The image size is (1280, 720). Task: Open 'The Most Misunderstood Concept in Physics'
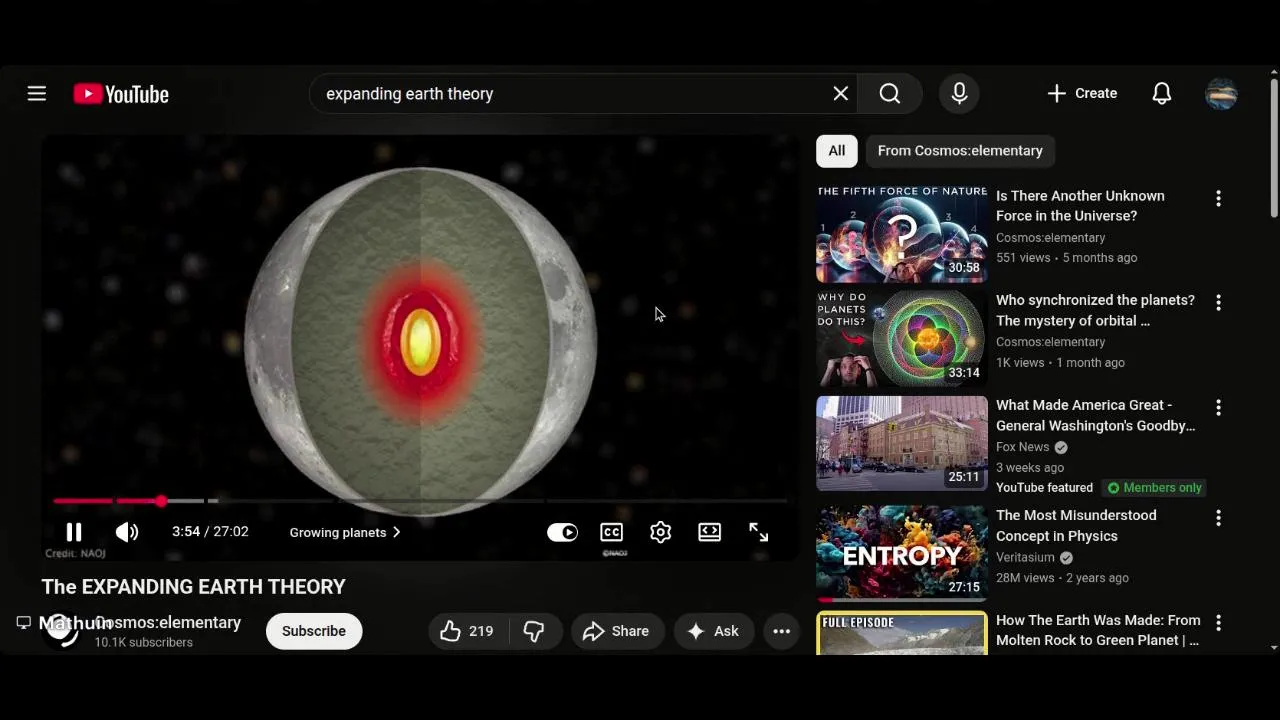pyautogui.click(x=1076, y=525)
